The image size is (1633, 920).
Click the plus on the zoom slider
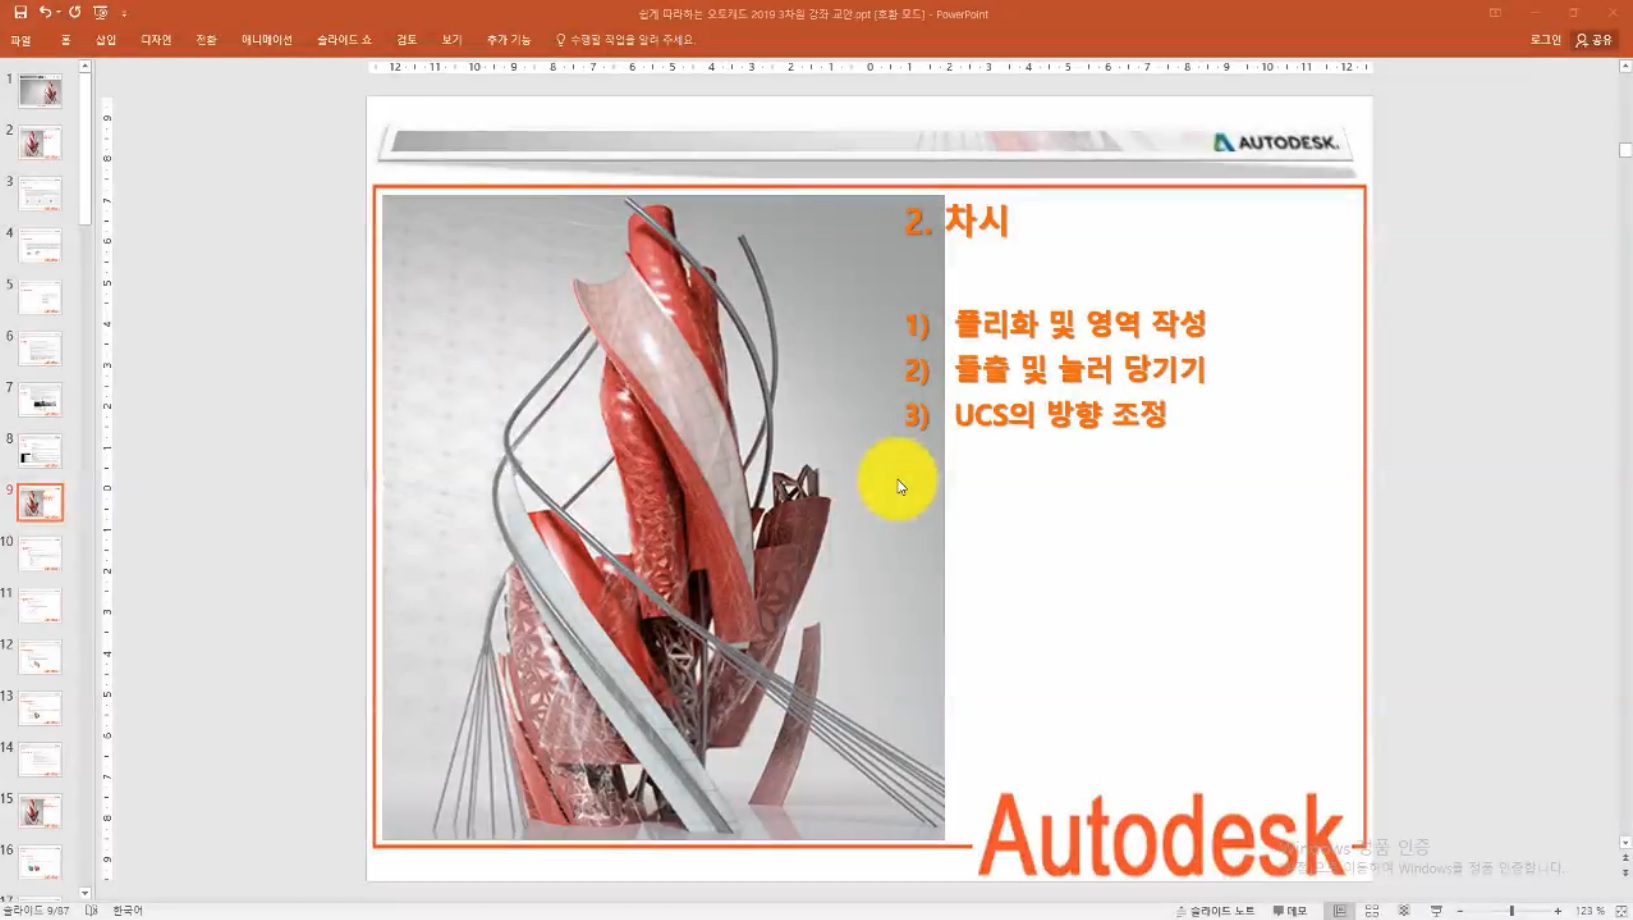click(1559, 910)
